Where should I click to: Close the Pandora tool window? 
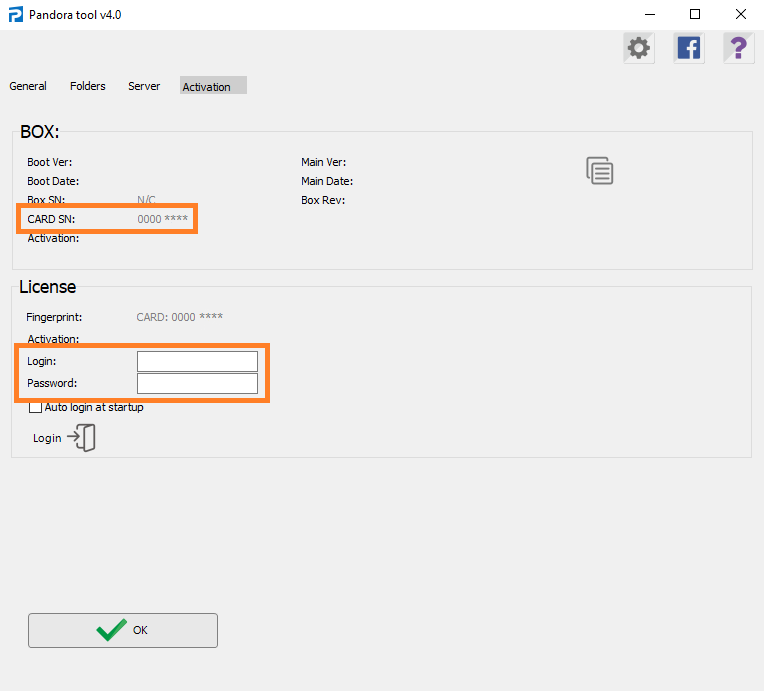tap(741, 15)
